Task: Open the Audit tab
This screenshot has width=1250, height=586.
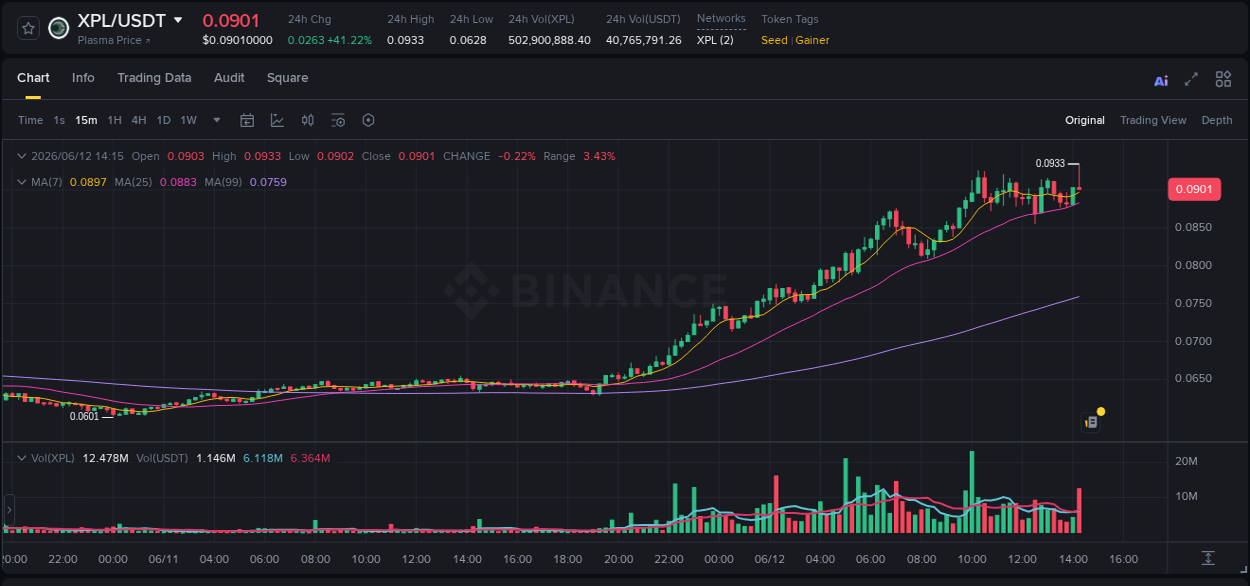Action: (x=229, y=78)
